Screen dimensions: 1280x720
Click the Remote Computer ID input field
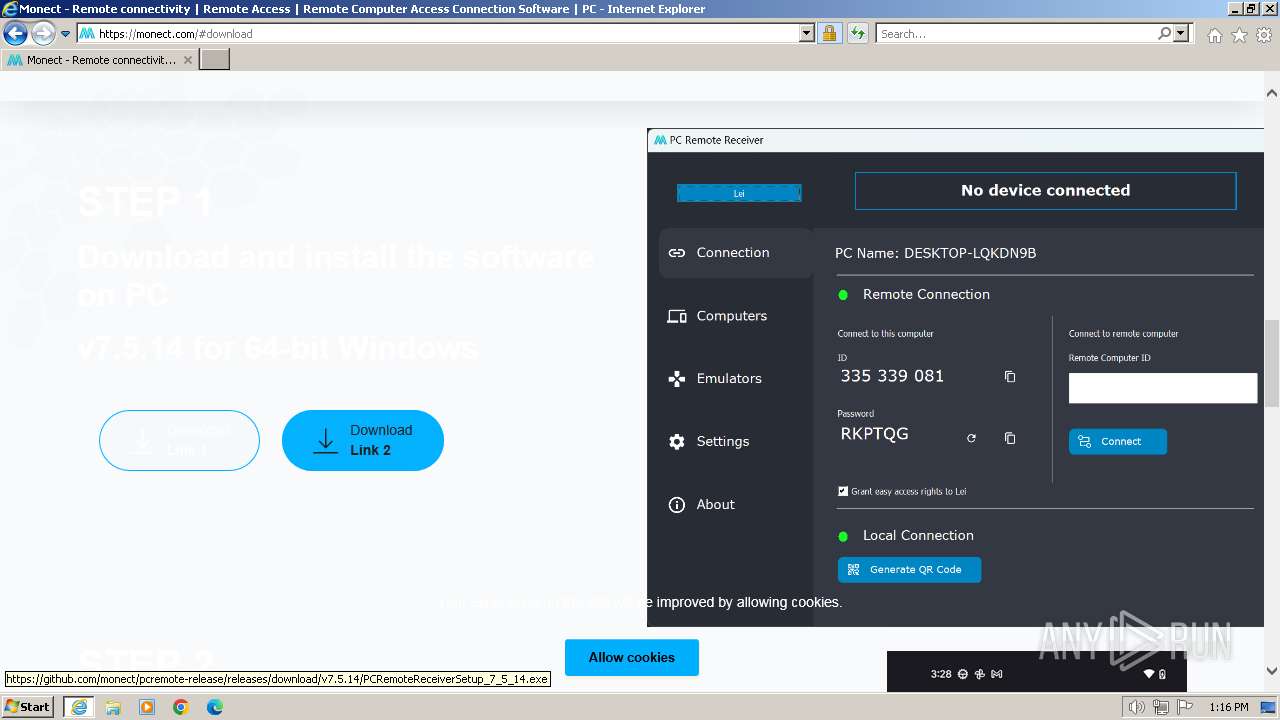1162,388
